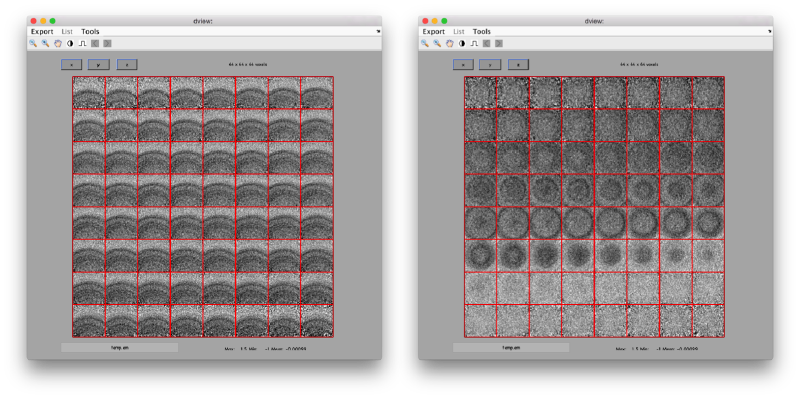
Task: Open Tools menu in the circular-slices window
Action: click(x=482, y=32)
